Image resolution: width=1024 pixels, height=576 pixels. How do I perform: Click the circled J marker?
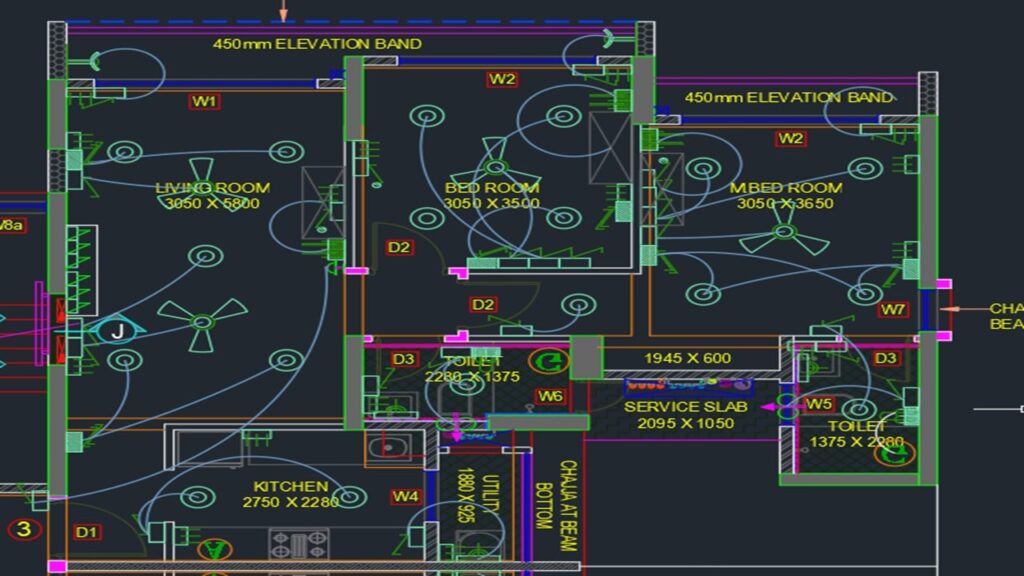coord(119,330)
